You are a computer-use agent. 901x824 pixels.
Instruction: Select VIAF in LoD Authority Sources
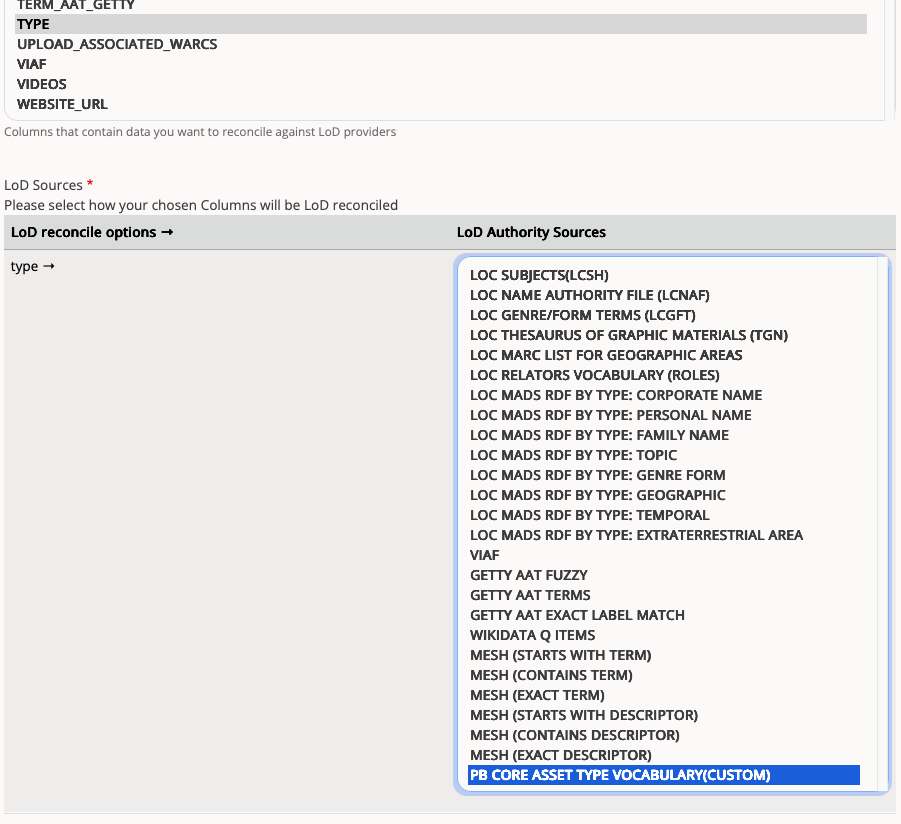point(485,555)
